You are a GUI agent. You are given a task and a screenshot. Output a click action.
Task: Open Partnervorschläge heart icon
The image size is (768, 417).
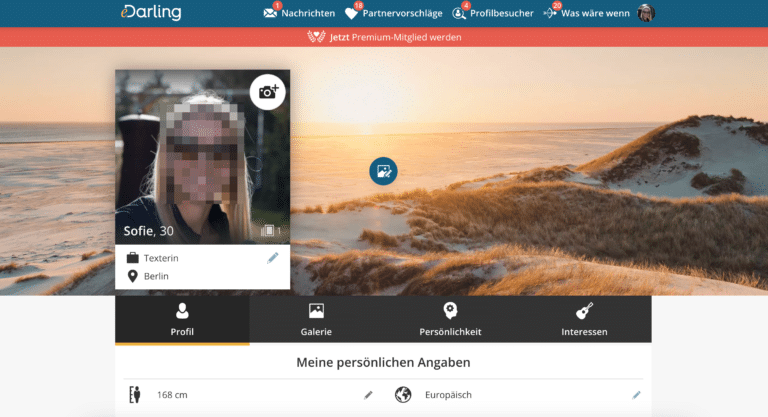point(351,14)
